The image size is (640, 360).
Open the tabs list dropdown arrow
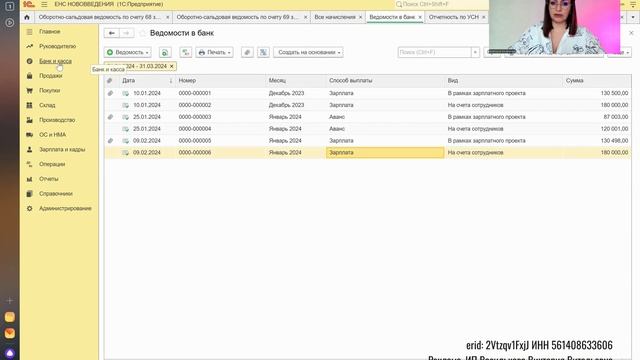coord(633,17)
